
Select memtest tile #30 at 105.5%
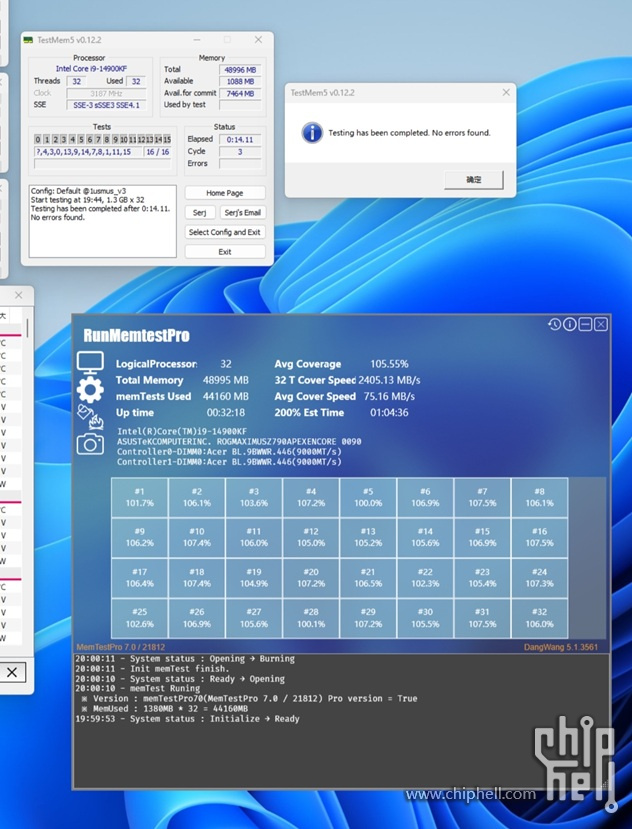(425, 618)
